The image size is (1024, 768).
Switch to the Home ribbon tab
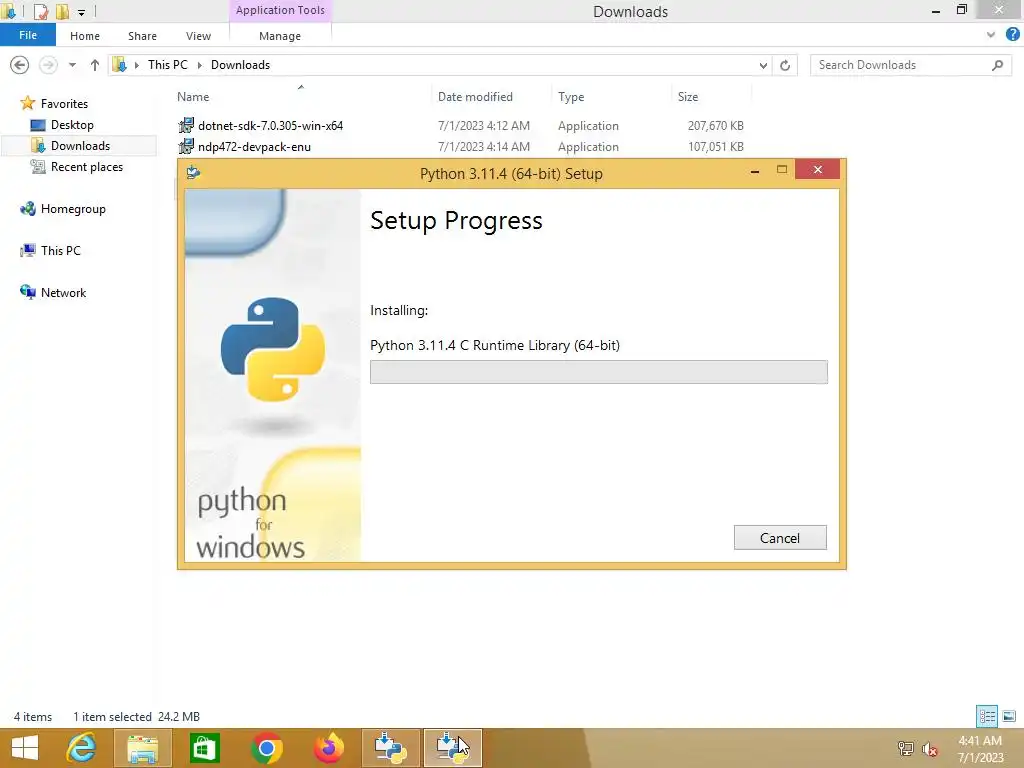[x=85, y=36]
